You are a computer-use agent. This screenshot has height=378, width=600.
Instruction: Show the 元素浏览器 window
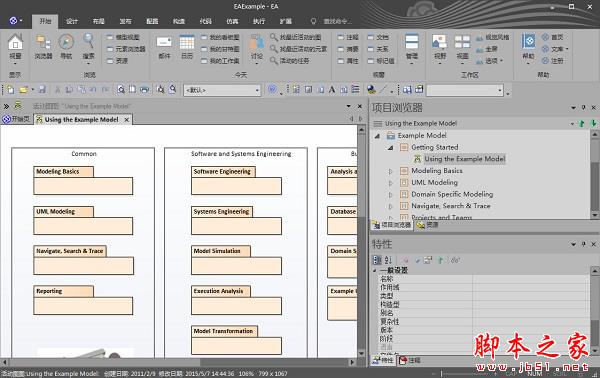(126, 49)
